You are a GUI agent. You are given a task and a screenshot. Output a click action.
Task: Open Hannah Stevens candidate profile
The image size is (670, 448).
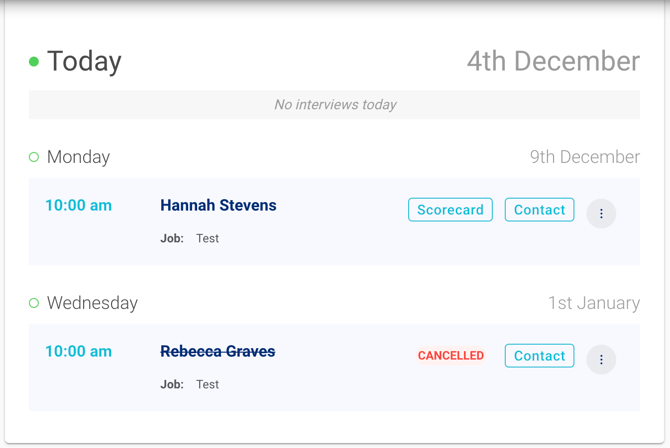coord(218,205)
